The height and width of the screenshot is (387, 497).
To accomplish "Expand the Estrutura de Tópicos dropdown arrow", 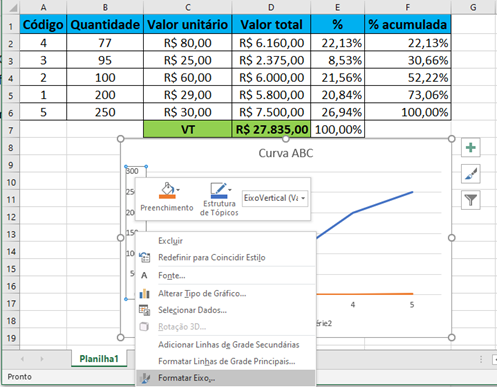I will (x=230, y=190).
